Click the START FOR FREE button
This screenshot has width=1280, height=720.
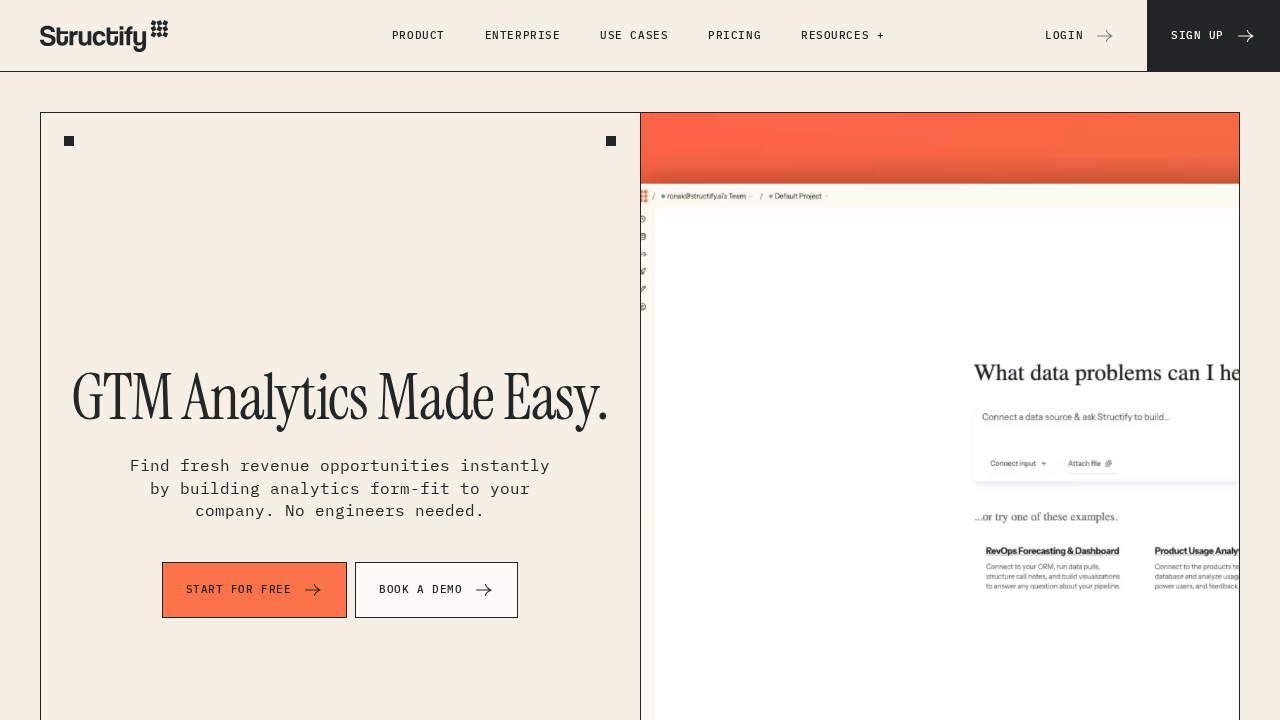tap(254, 589)
